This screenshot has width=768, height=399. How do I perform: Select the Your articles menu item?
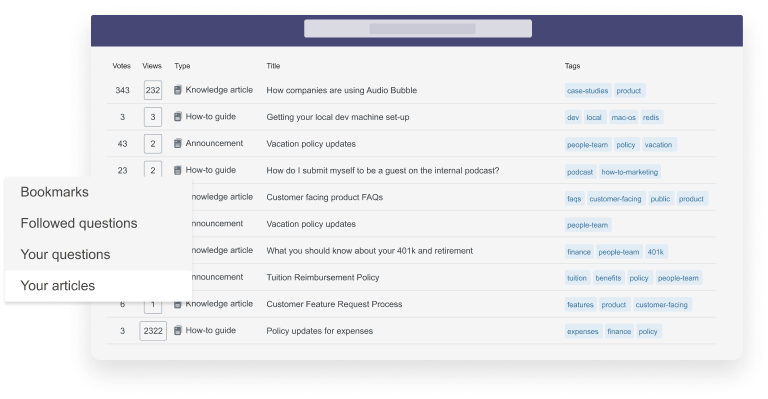coord(98,285)
